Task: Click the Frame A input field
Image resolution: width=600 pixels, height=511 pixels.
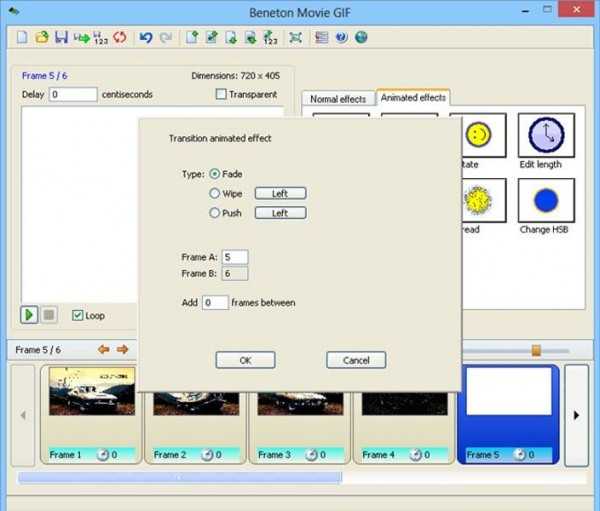Action: (x=235, y=257)
